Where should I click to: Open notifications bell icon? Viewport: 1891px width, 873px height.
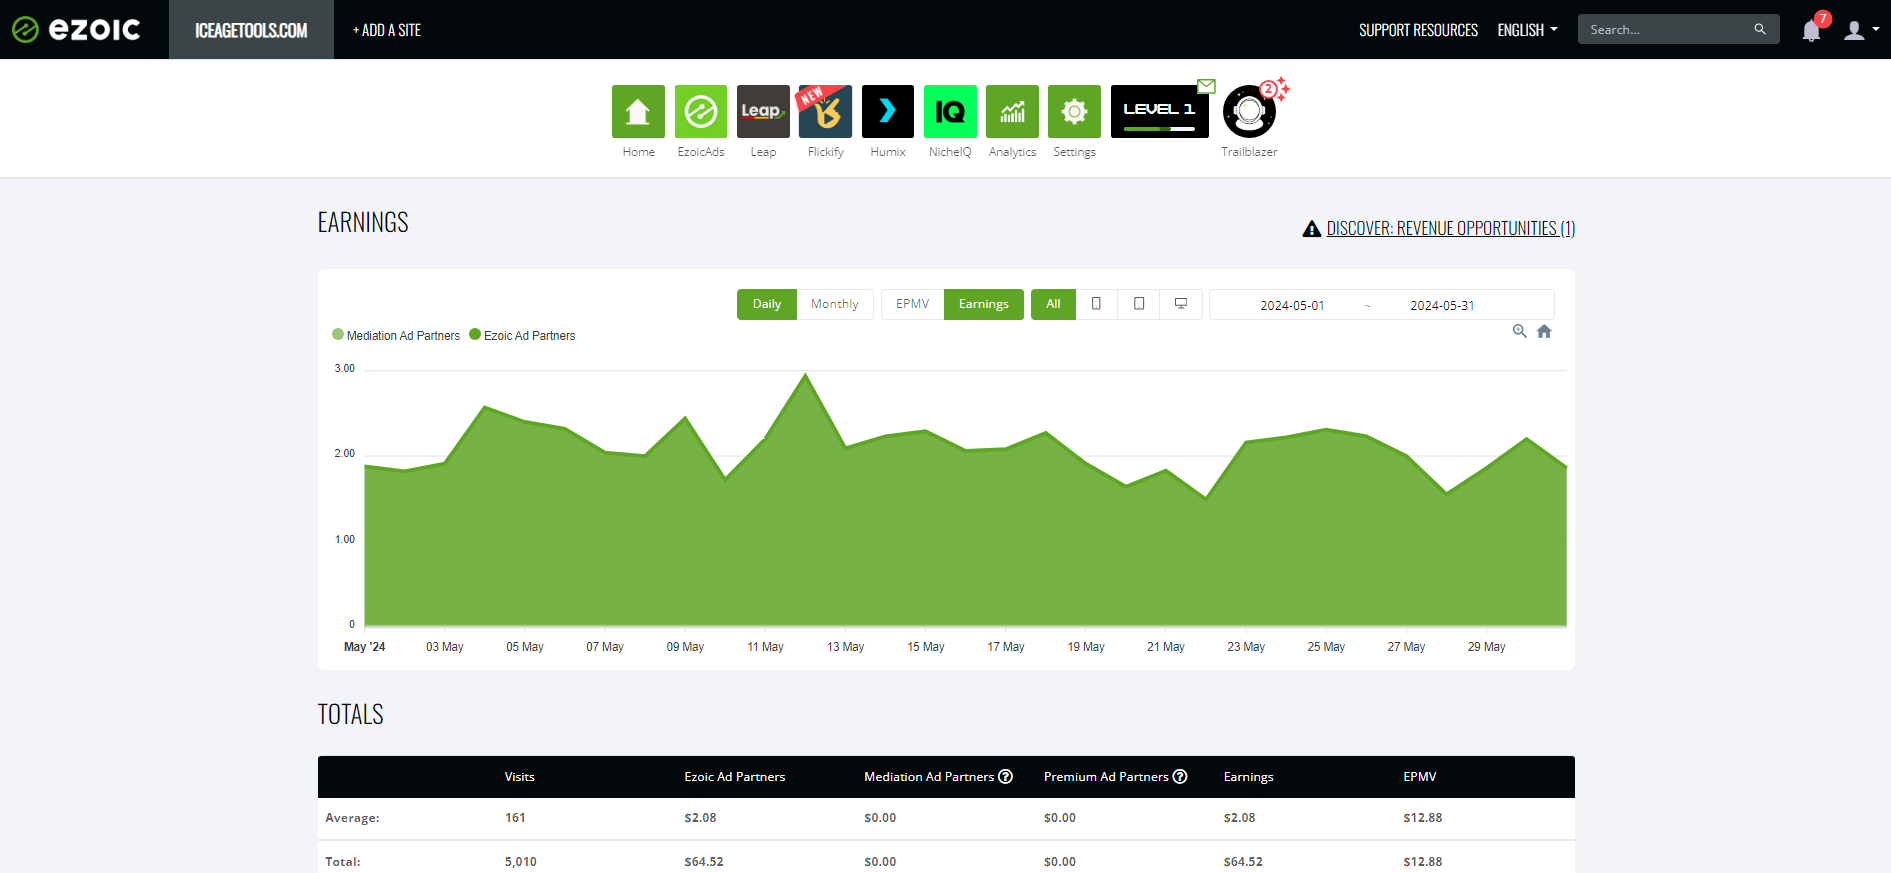[x=1811, y=31]
